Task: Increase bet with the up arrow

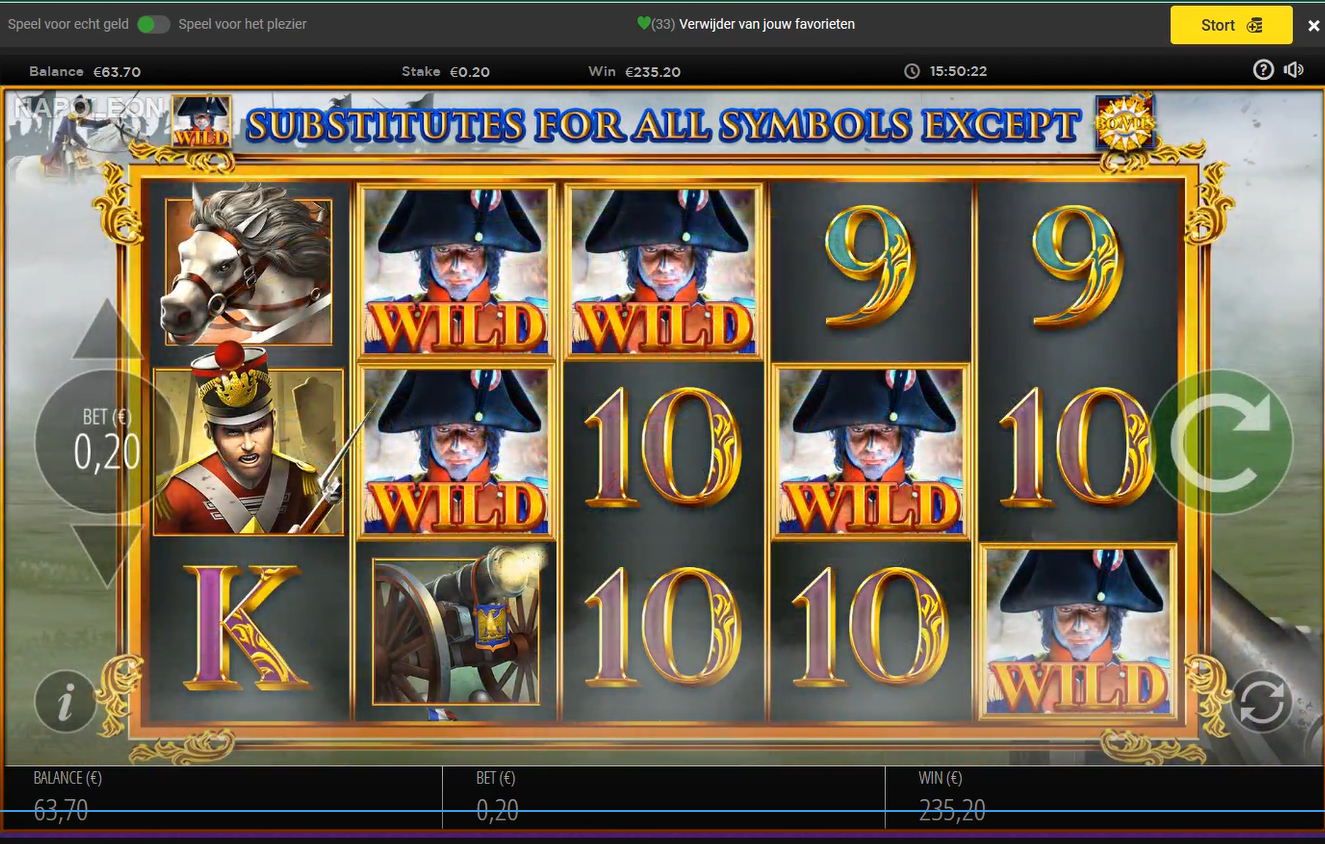Action: click(x=107, y=331)
